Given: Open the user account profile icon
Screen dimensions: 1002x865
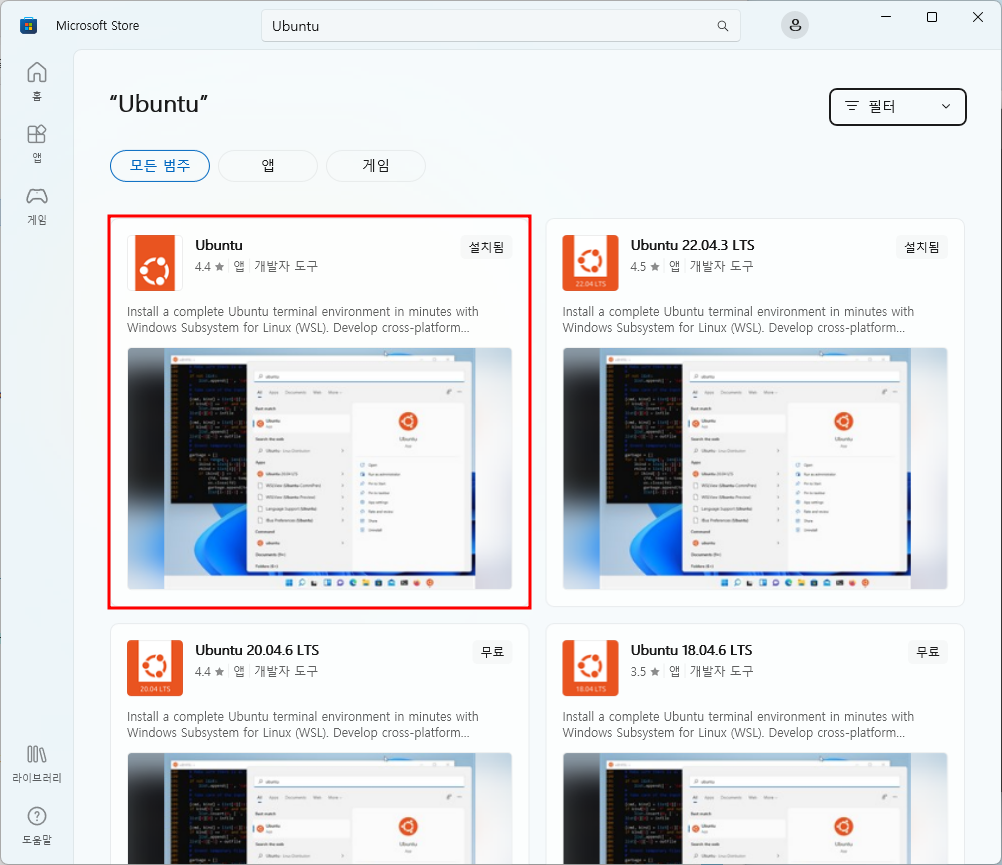Looking at the screenshot, I should 795,26.
